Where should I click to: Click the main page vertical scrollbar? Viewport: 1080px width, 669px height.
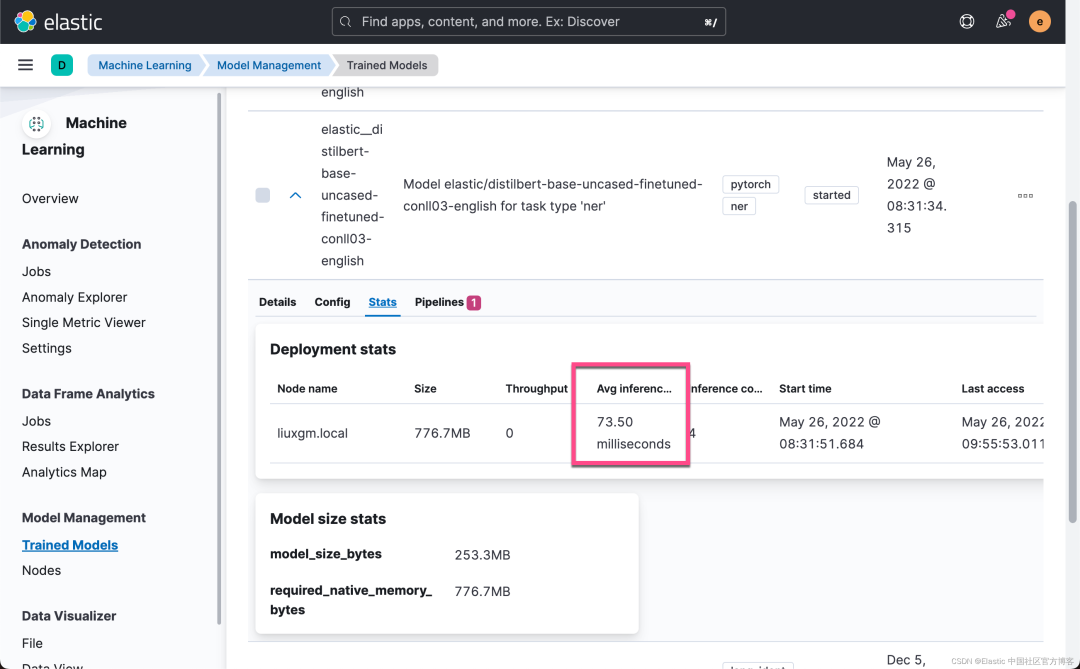pos(1072,362)
